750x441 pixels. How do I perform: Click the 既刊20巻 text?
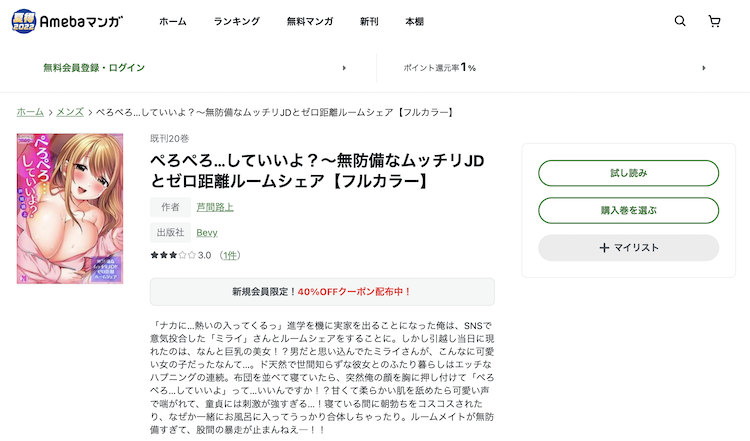click(169, 139)
